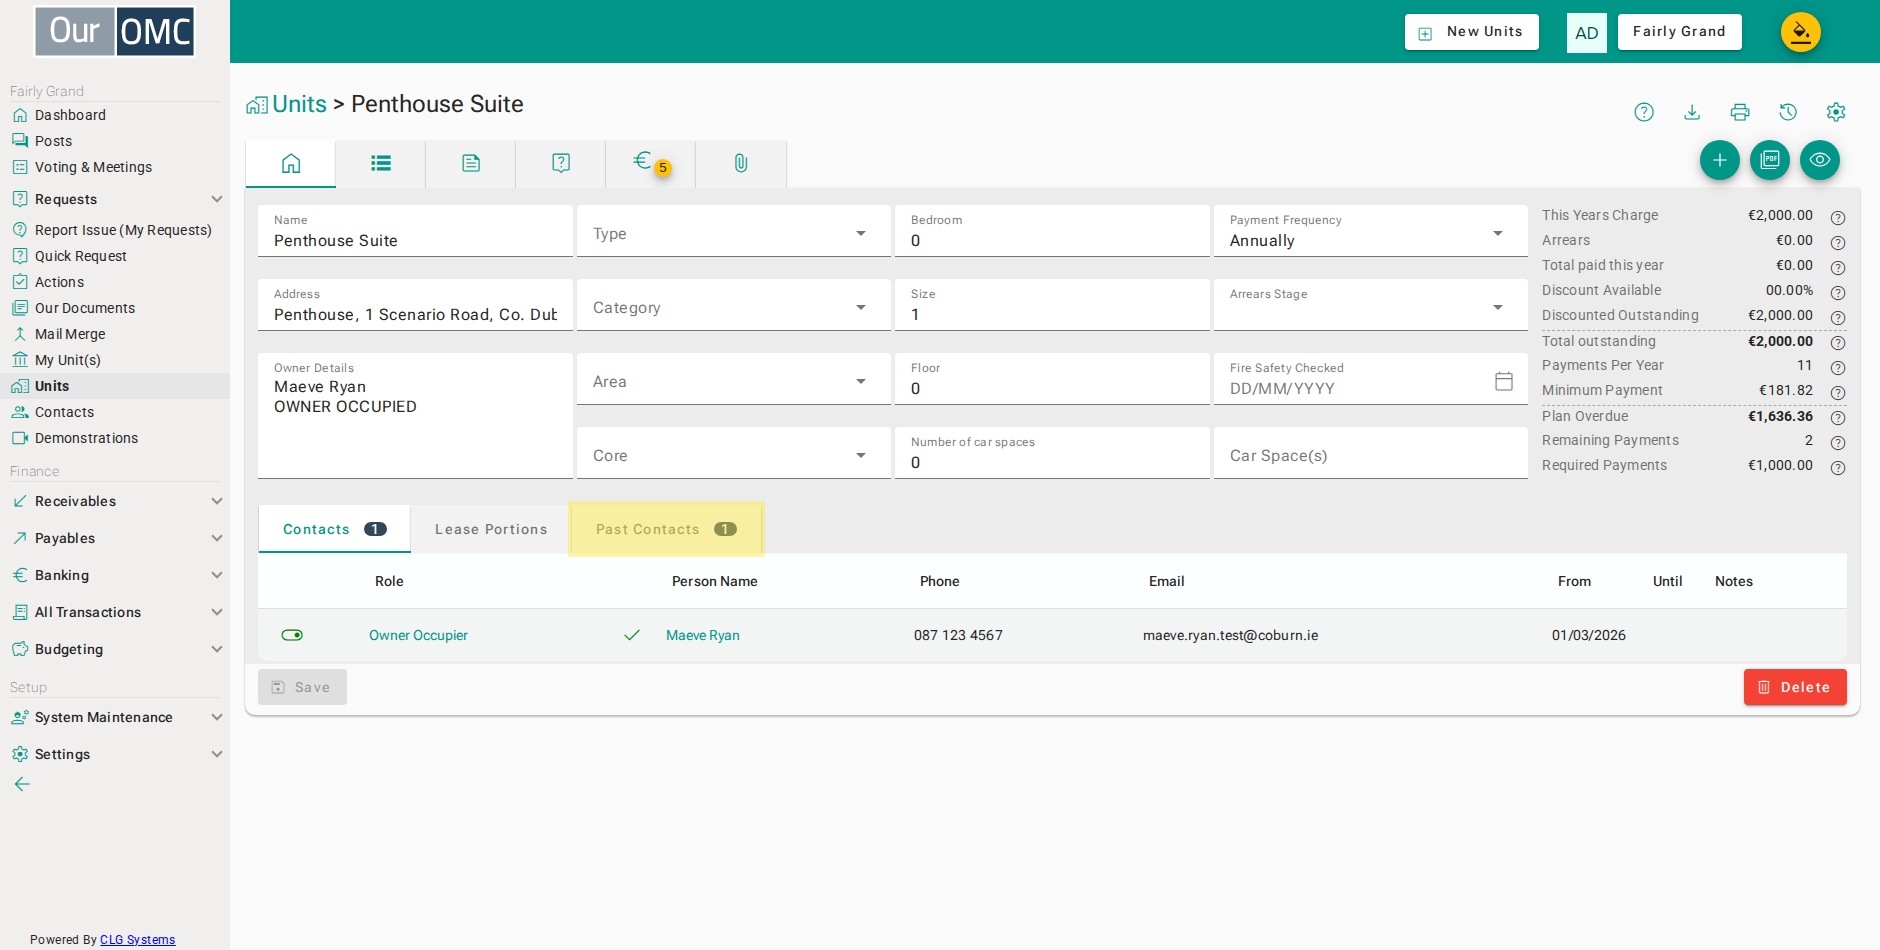Click the Car Space(s) field
The image size is (1880, 950).
tap(1371, 453)
